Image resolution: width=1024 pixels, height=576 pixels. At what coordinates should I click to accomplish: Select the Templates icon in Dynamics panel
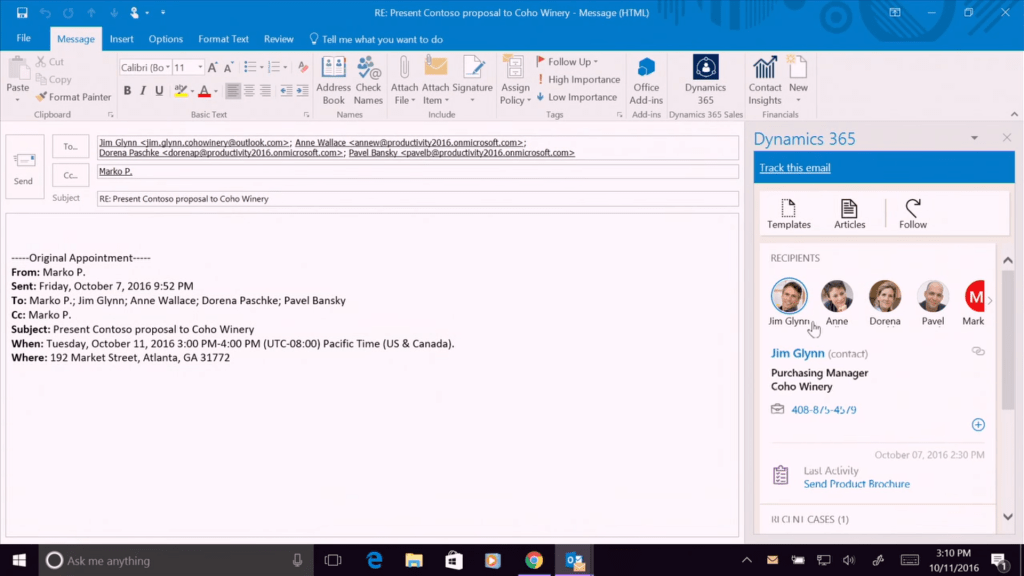tap(788, 212)
